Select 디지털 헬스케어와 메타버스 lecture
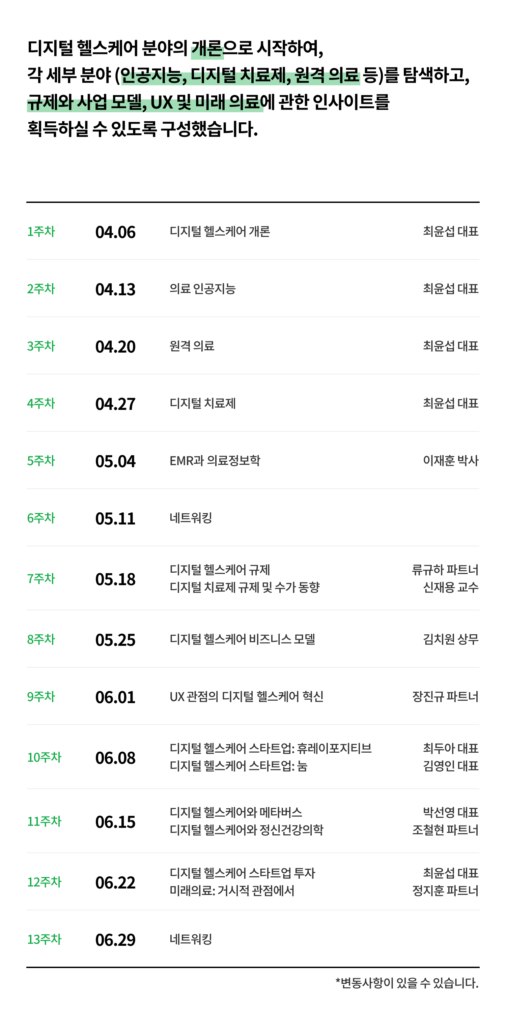Viewport: 506px width, 1024px height. (236, 813)
